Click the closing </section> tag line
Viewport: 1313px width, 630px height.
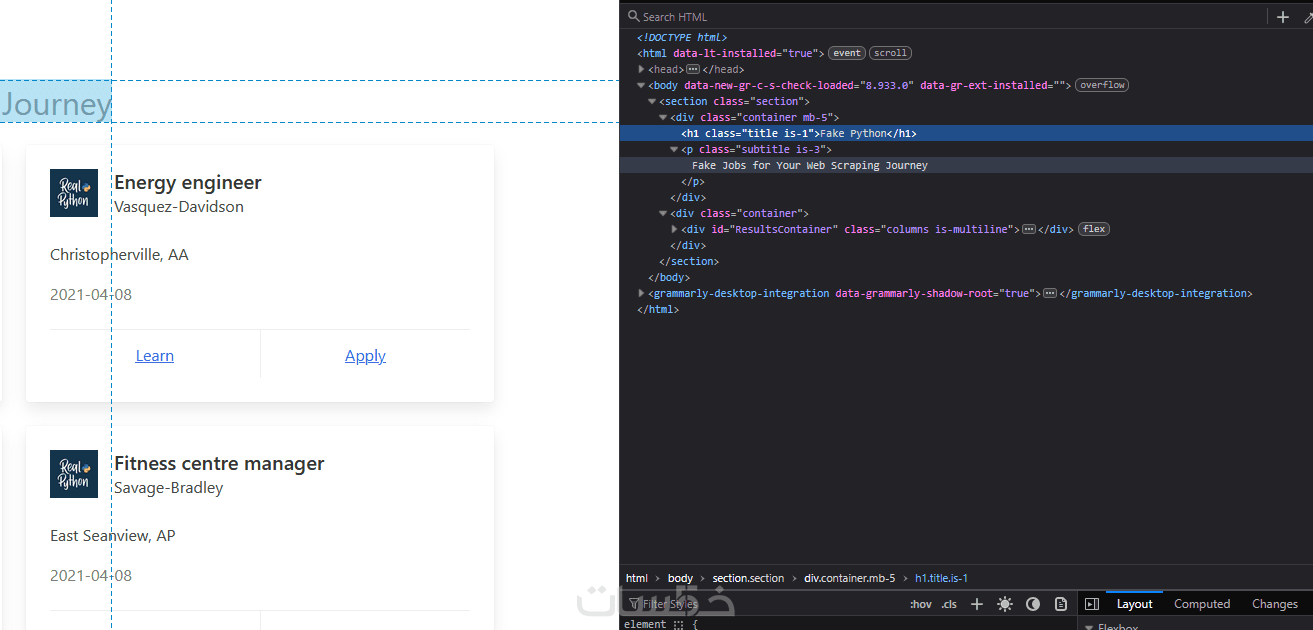[x=689, y=261]
